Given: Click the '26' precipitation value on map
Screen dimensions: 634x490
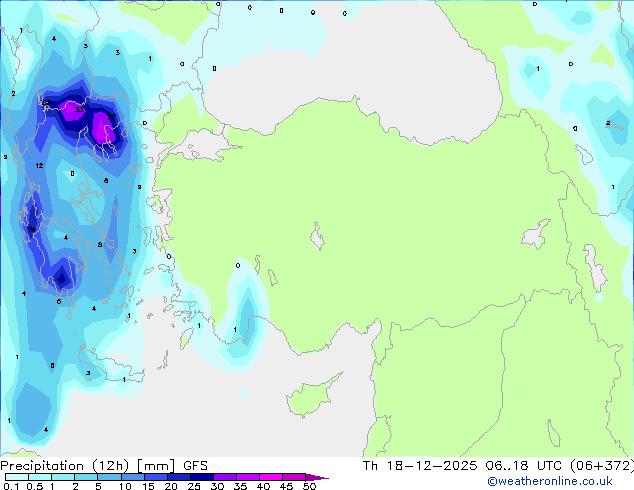Looking at the screenshot, I should (x=31, y=230).
